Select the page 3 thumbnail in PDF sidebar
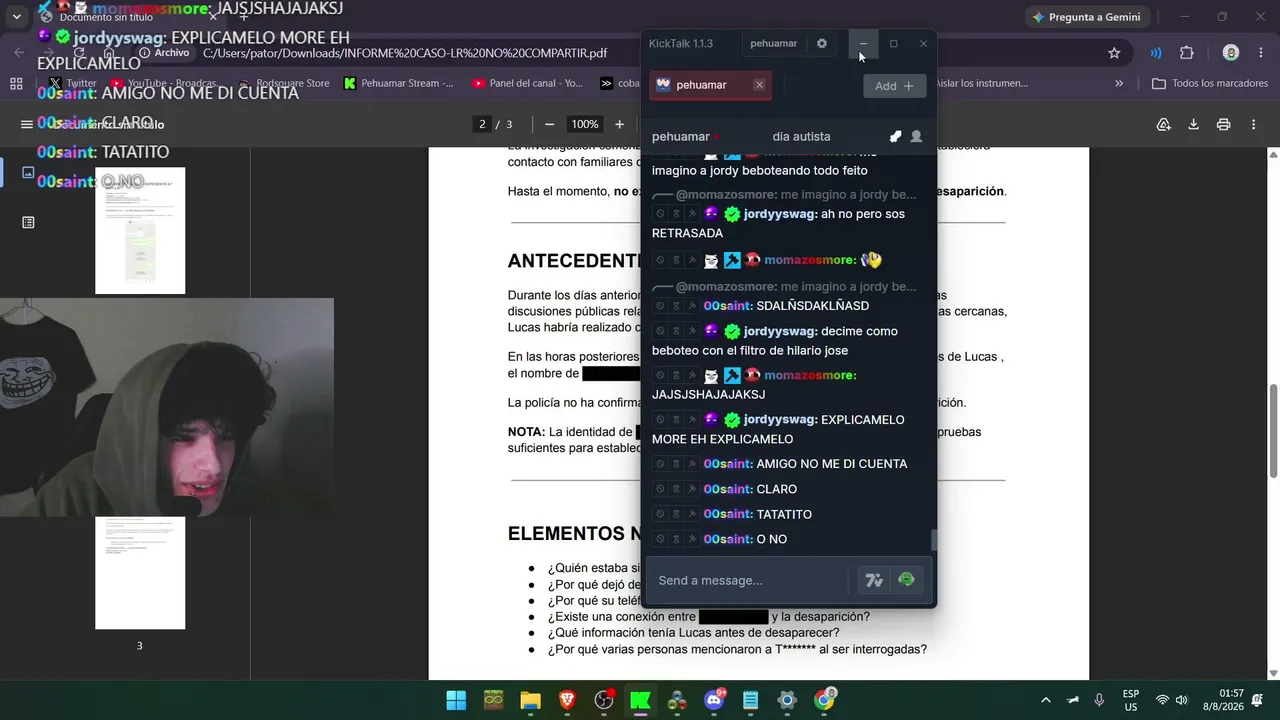This screenshot has width=1280, height=720. point(140,573)
